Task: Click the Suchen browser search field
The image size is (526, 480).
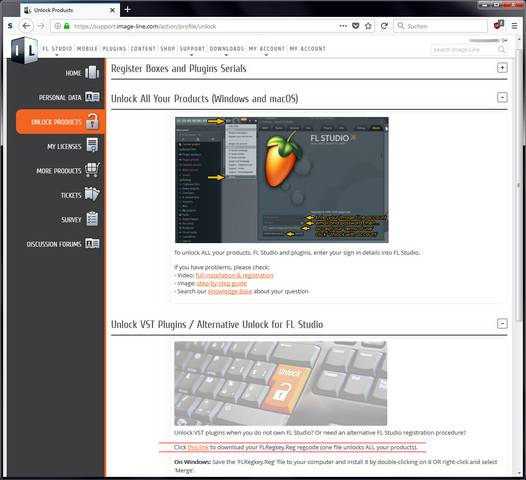Action: pos(440,26)
